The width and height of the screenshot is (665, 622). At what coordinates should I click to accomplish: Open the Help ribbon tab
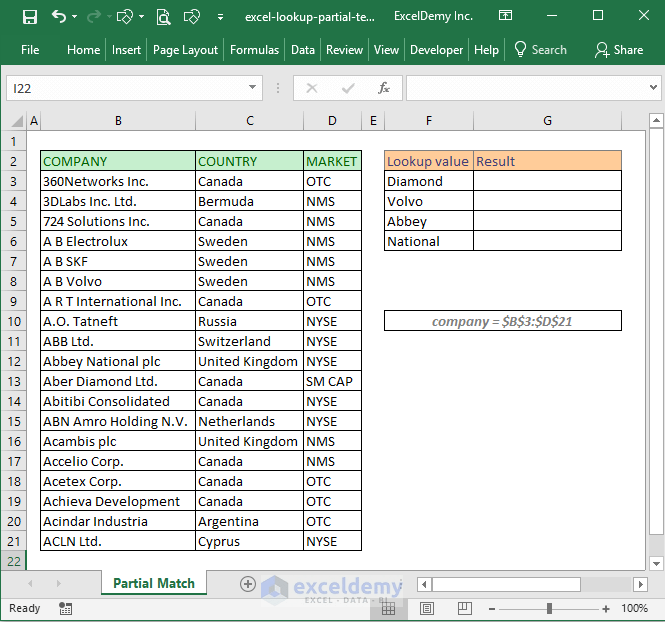(x=486, y=50)
